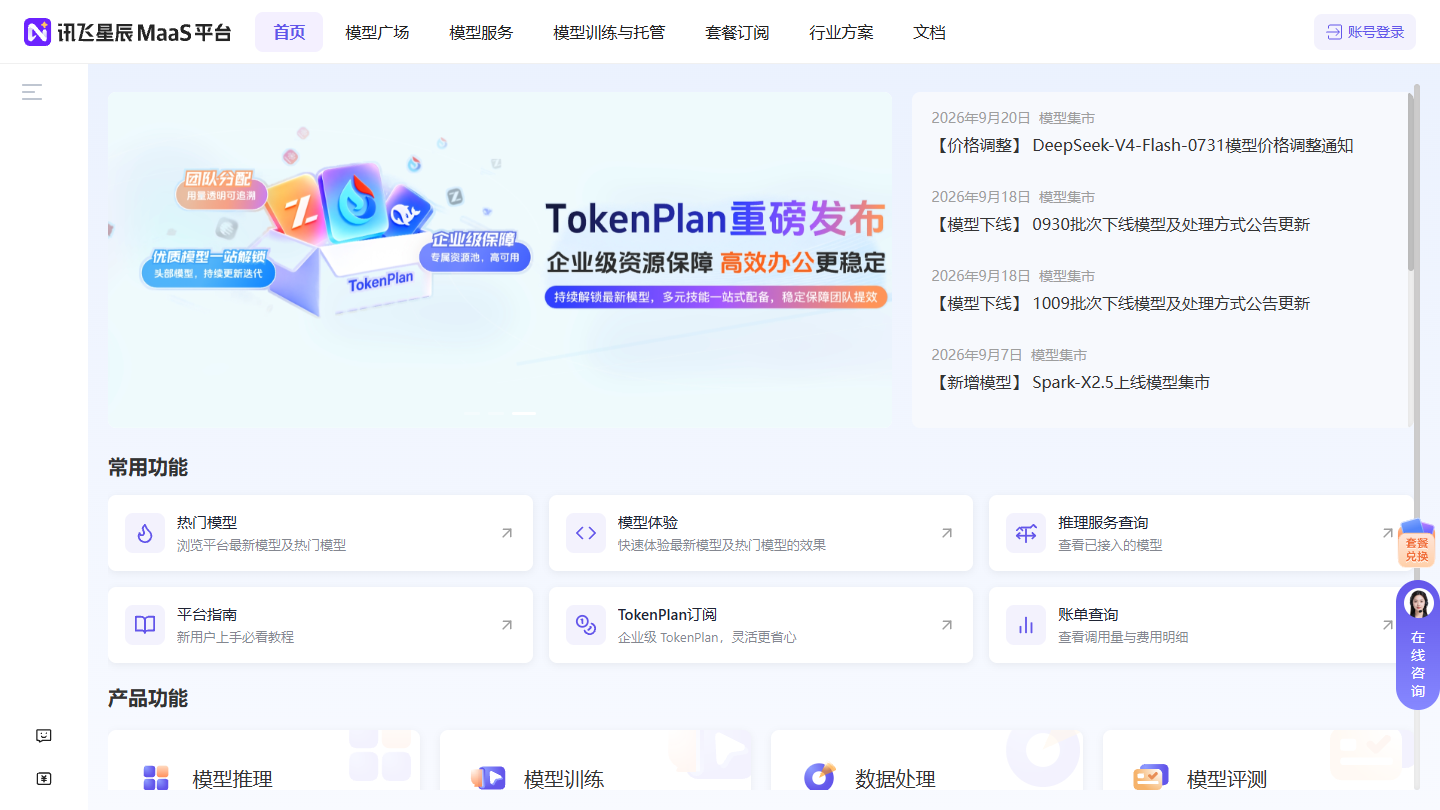Click the announcements panel scrollbar
This screenshot has height=810, width=1440.
click(1411, 182)
